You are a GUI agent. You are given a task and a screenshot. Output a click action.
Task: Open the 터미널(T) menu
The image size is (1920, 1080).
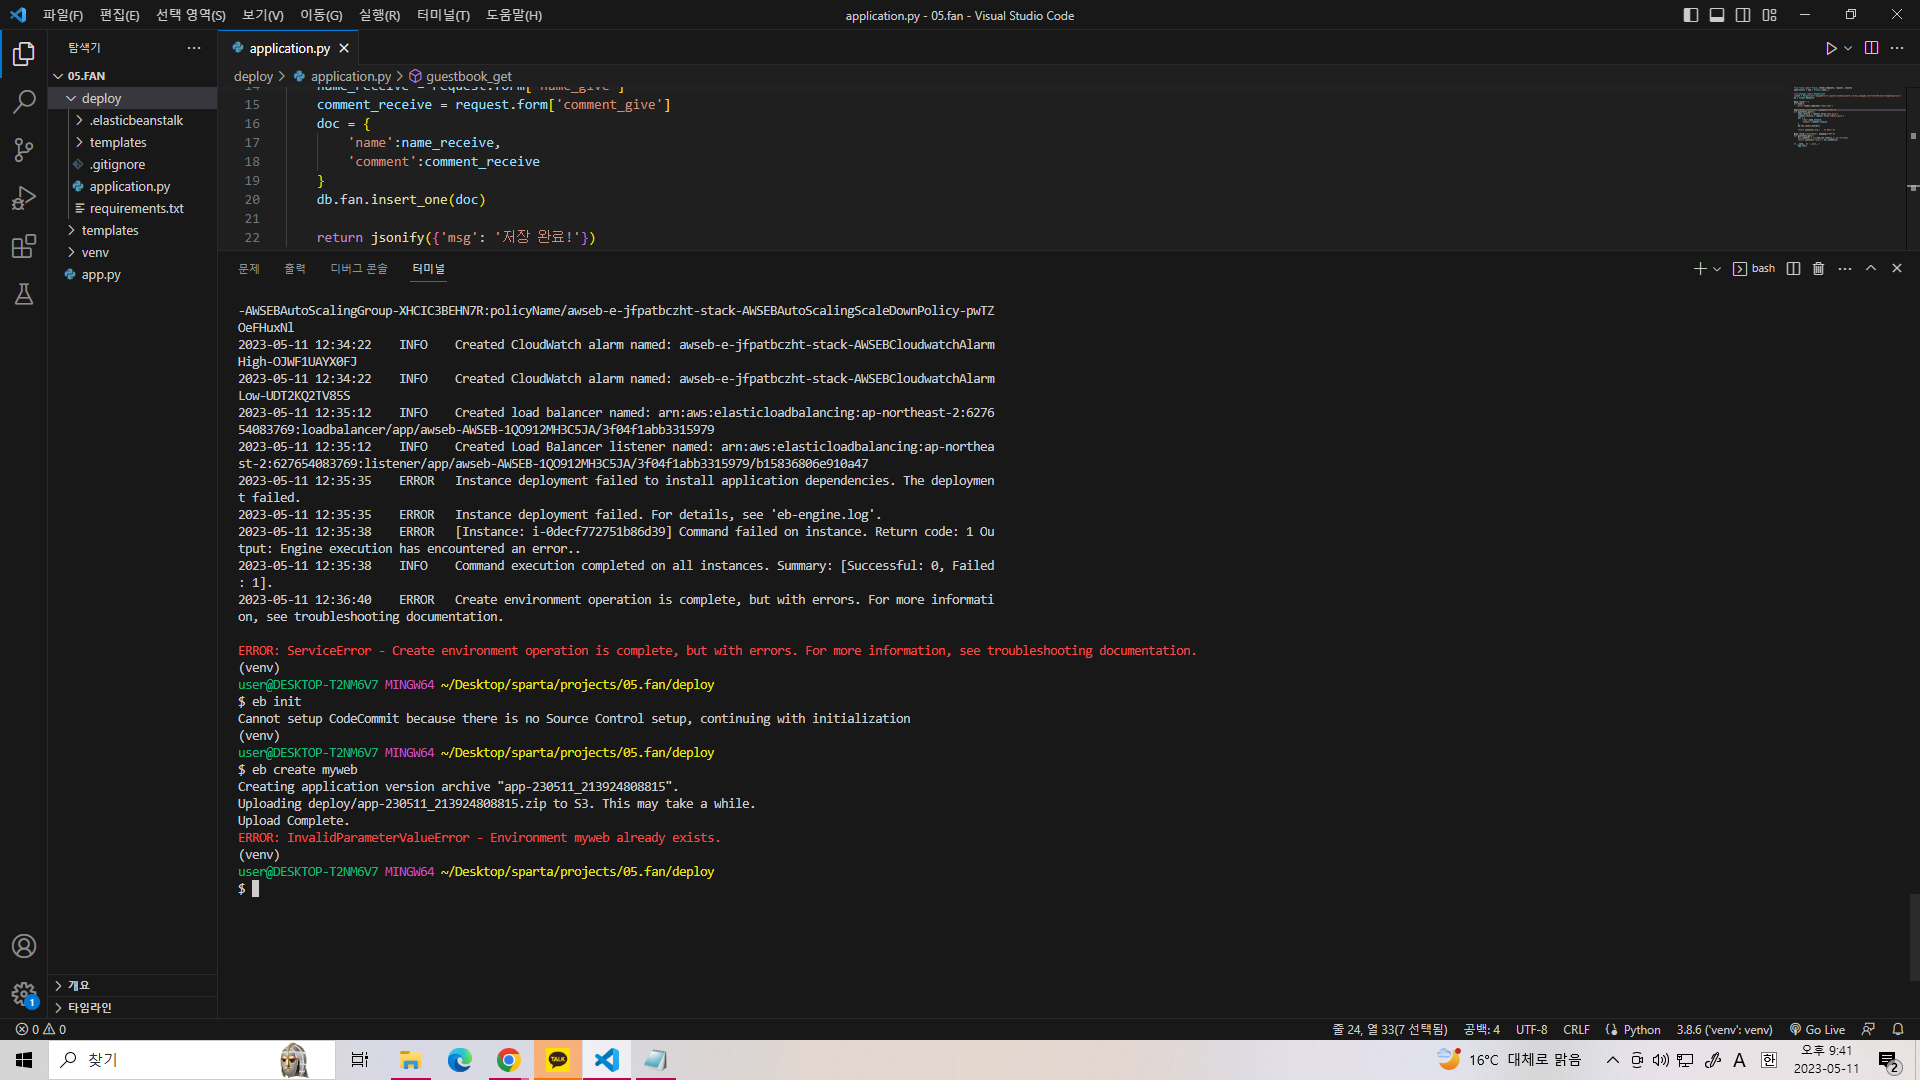[x=443, y=15]
